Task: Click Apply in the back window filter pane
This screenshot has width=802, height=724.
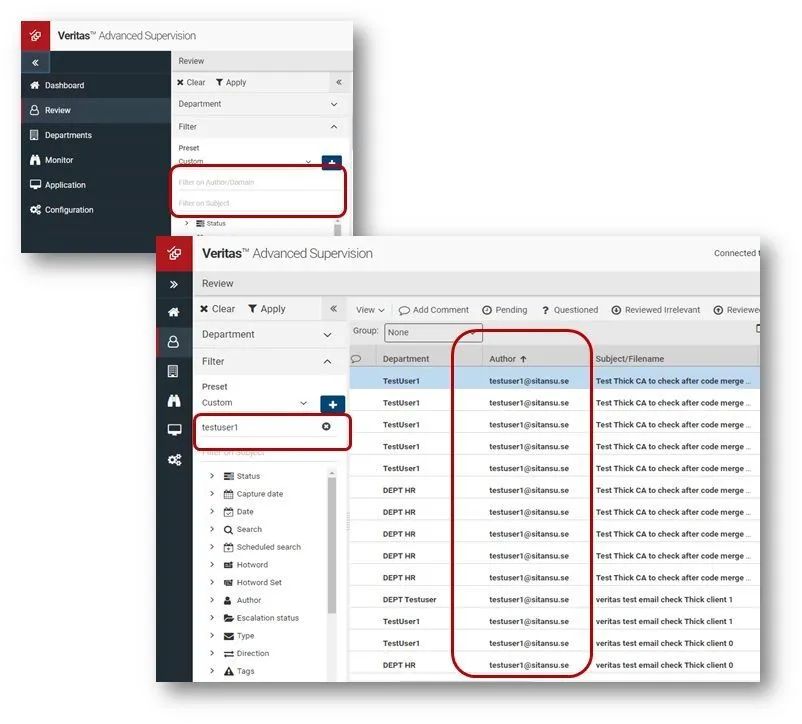Action: (231, 82)
